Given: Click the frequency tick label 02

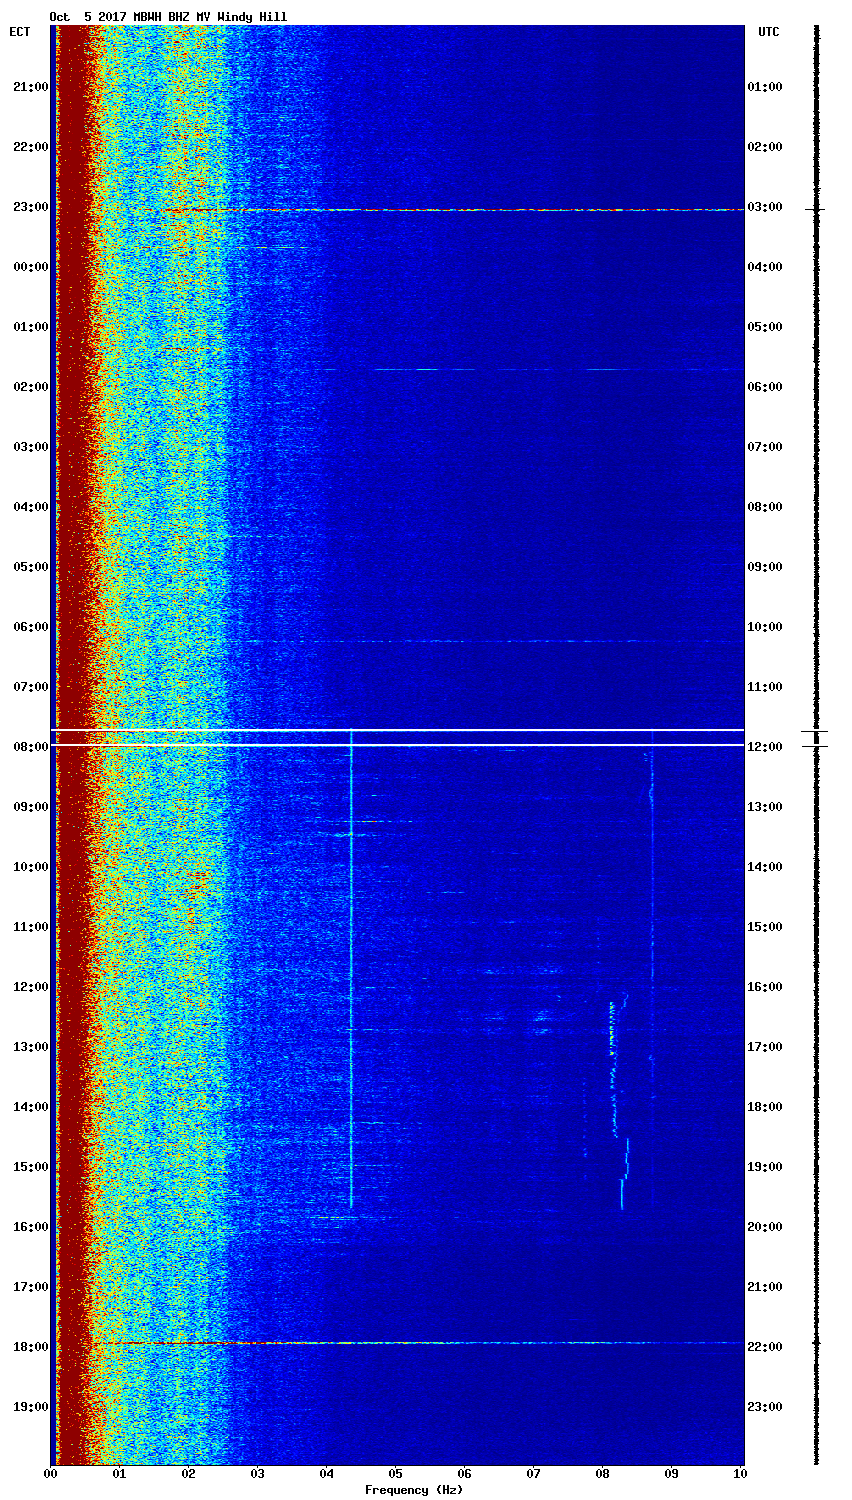Looking at the screenshot, I should (x=189, y=1473).
